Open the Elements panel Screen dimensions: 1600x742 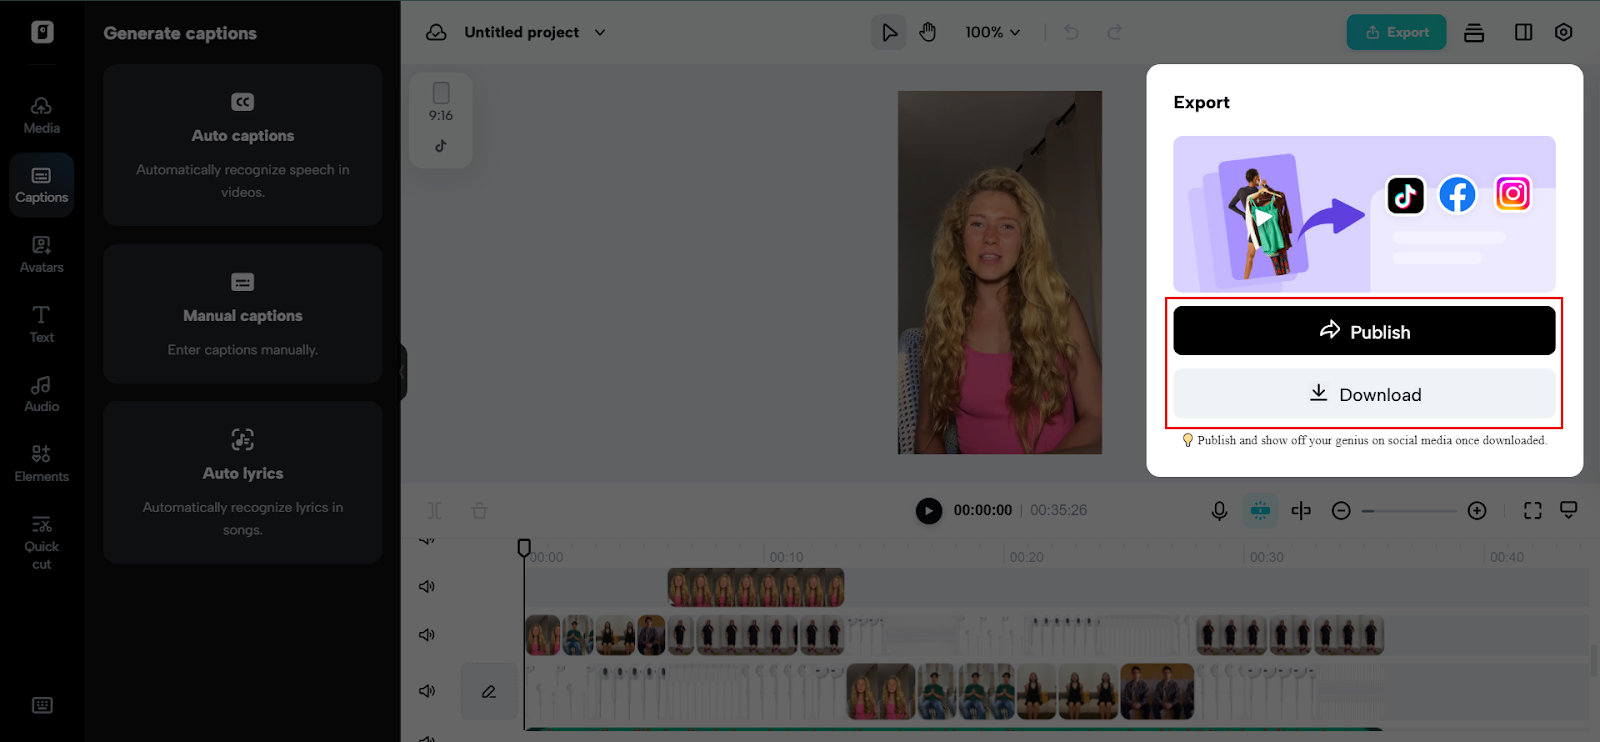[41, 464]
